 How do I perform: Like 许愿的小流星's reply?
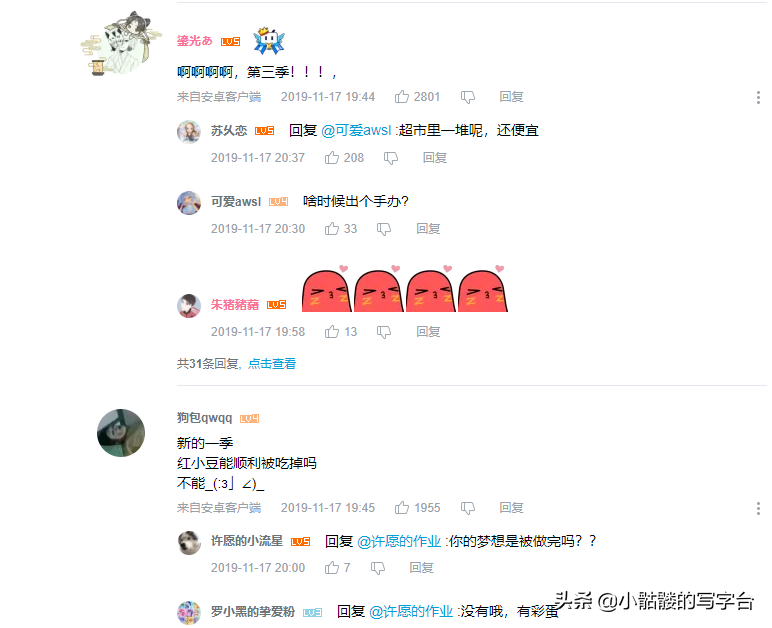pyautogui.click(x=332, y=567)
